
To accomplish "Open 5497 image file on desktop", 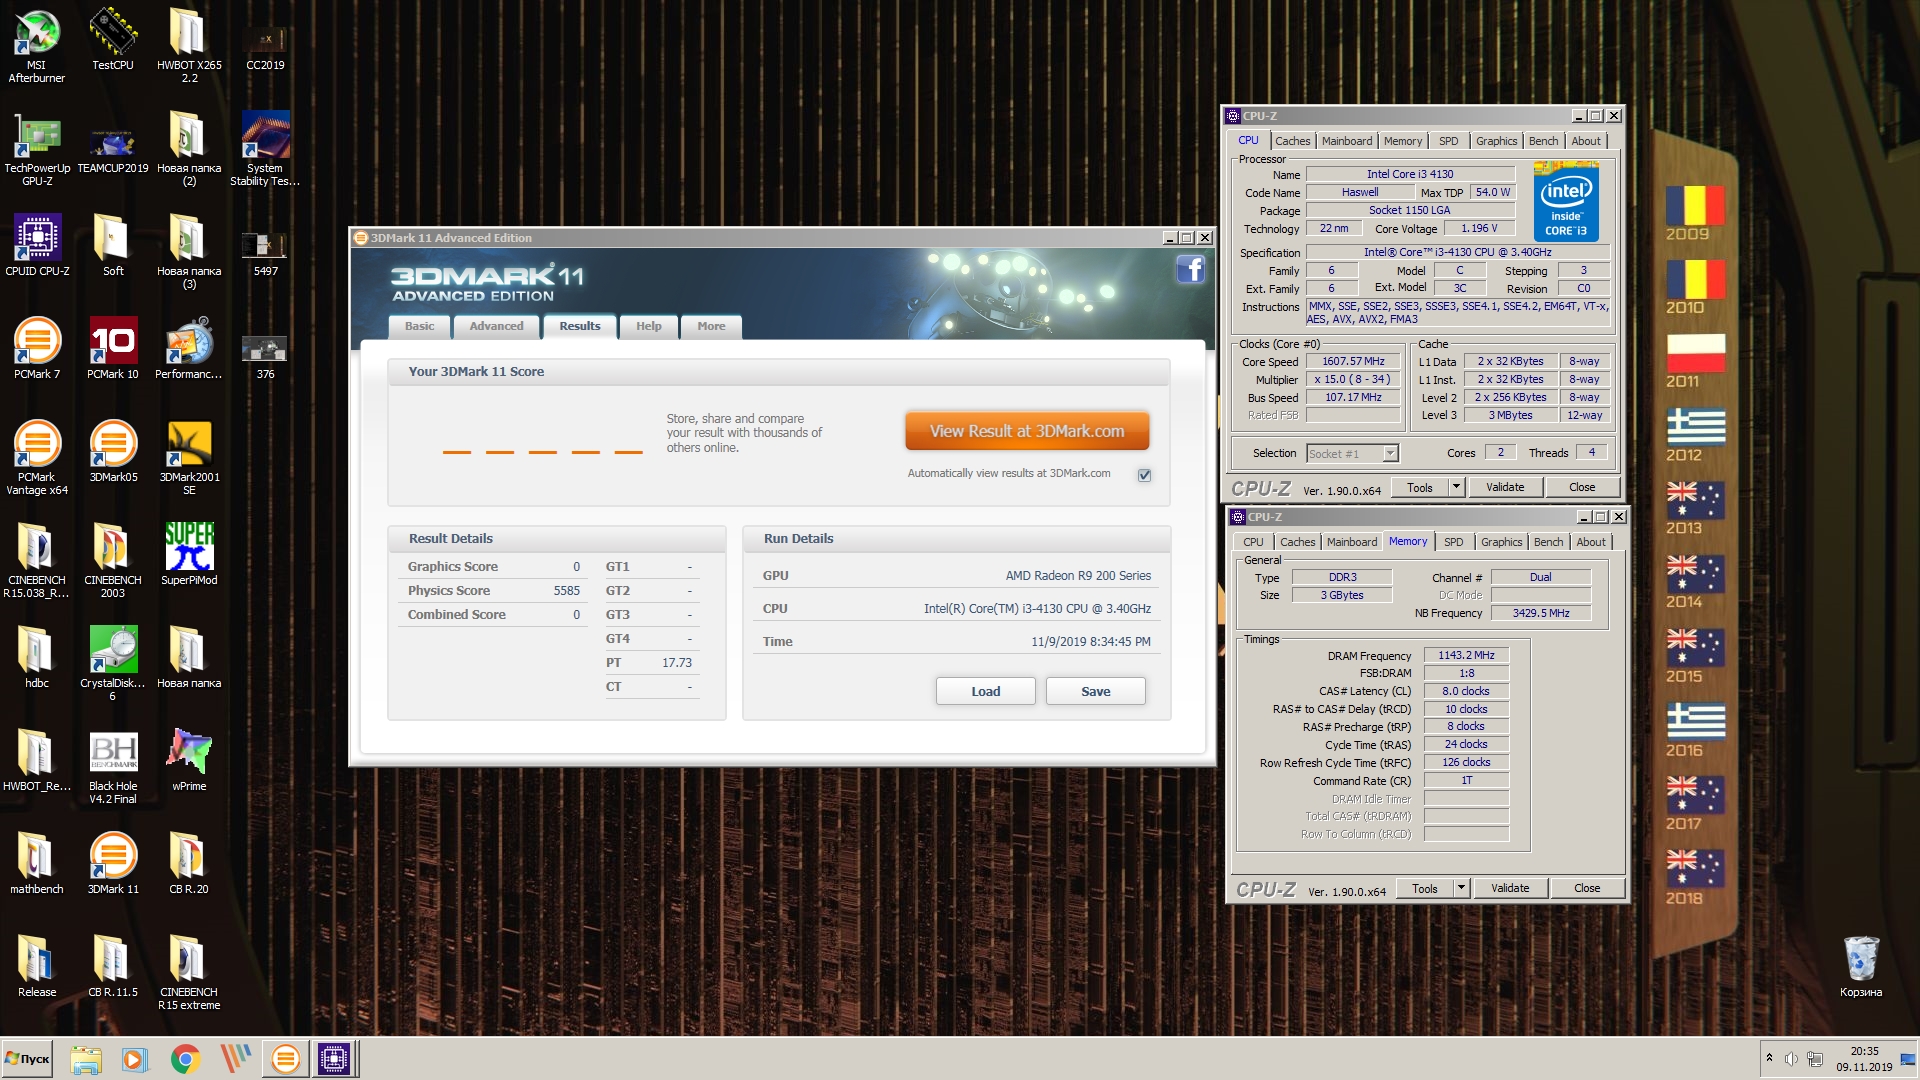I will [x=265, y=251].
